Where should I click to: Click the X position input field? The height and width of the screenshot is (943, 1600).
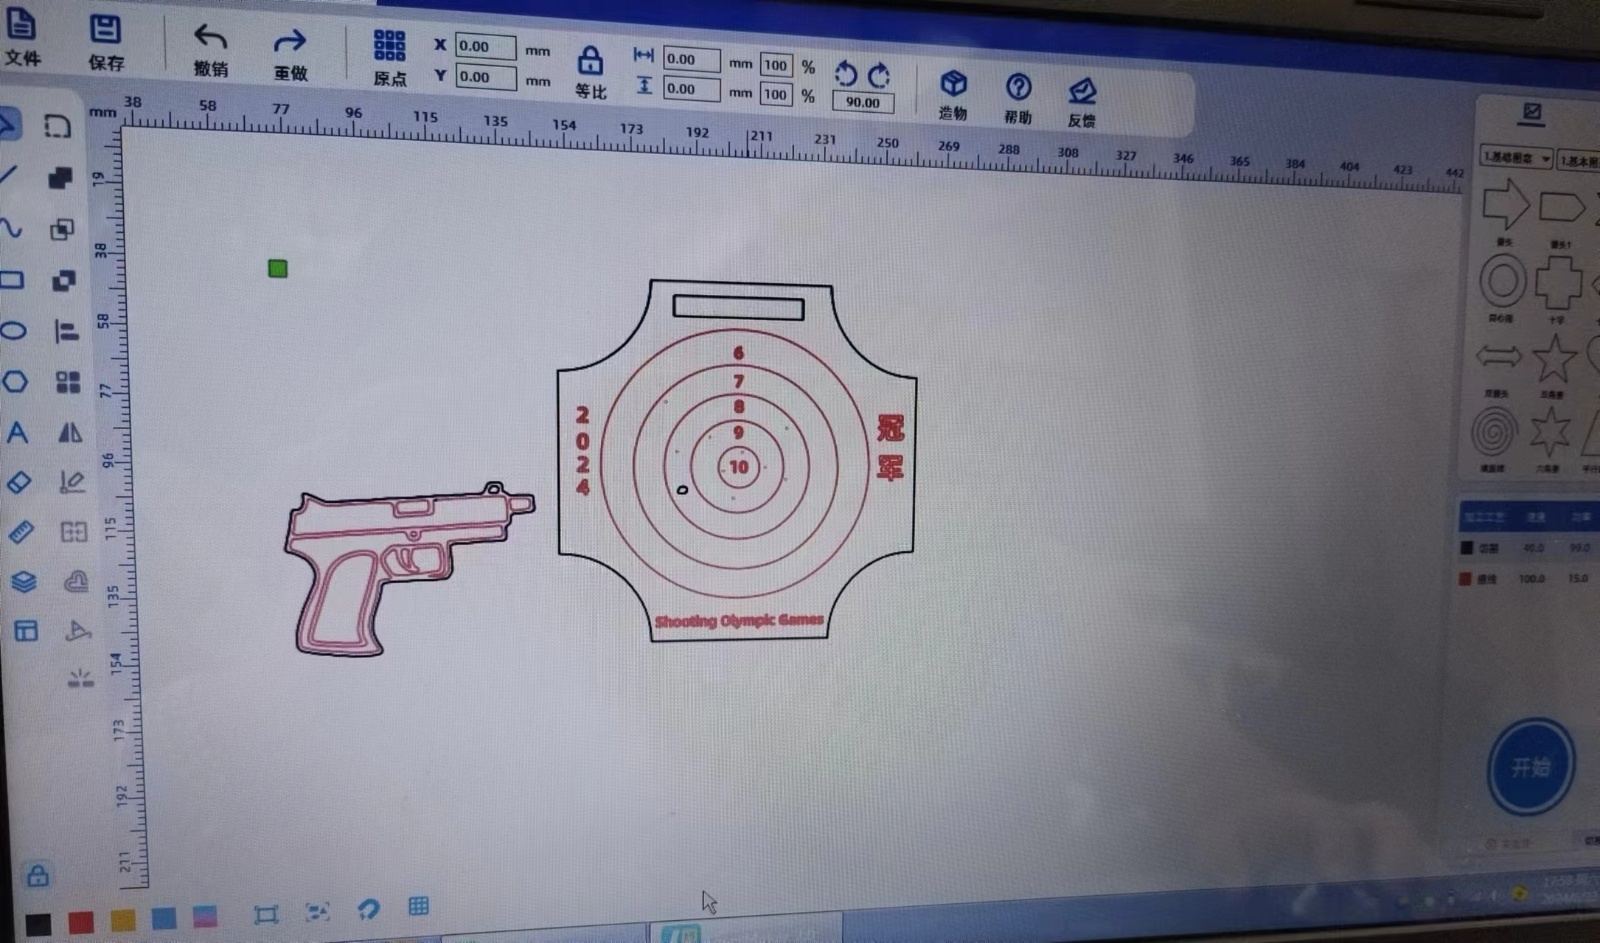point(485,46)
